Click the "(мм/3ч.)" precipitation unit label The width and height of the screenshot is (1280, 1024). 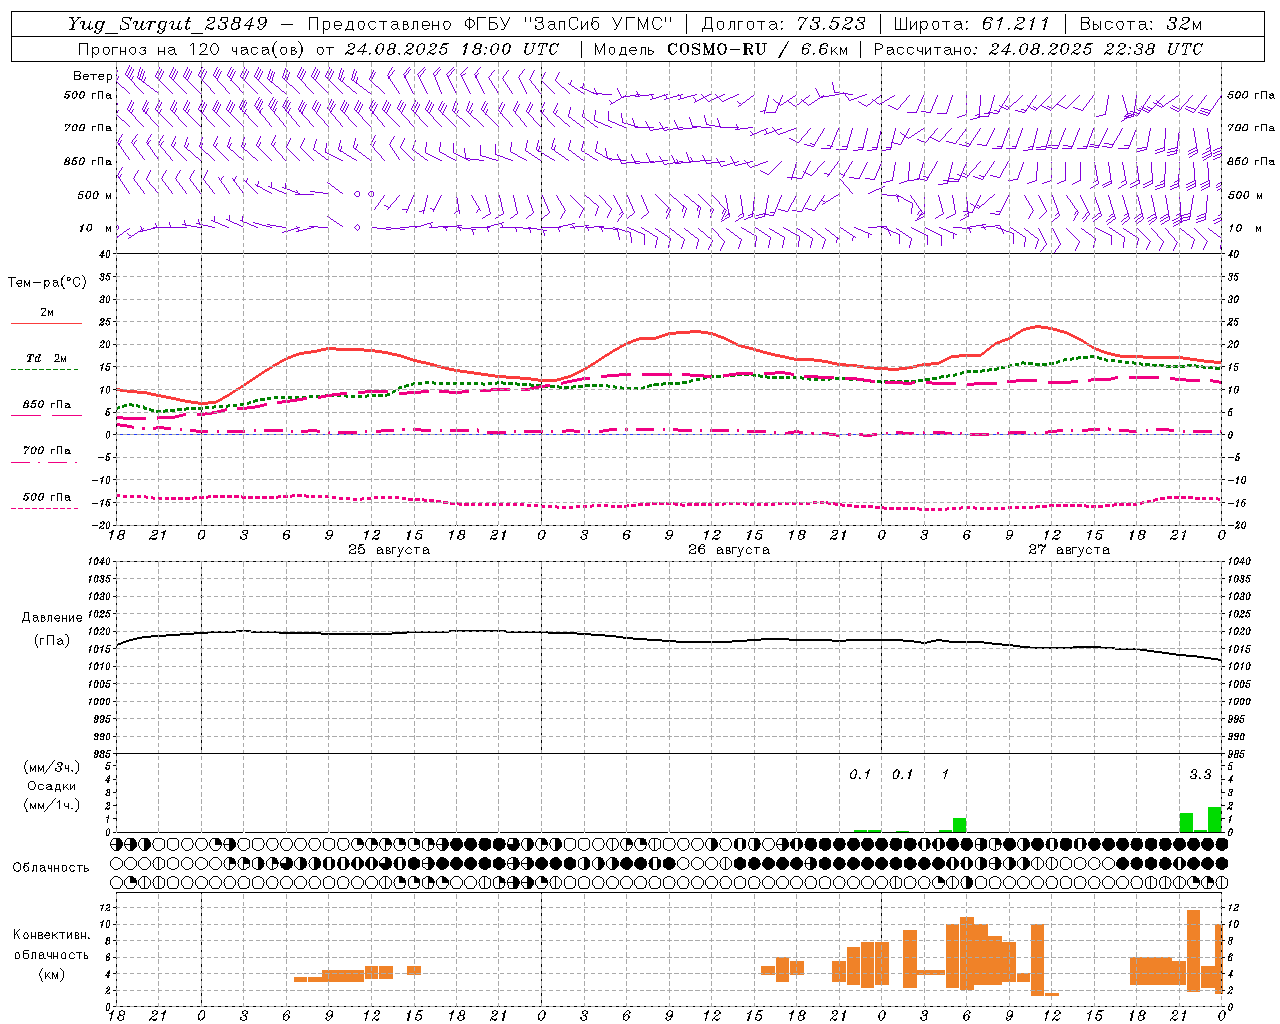coord(51,767)
